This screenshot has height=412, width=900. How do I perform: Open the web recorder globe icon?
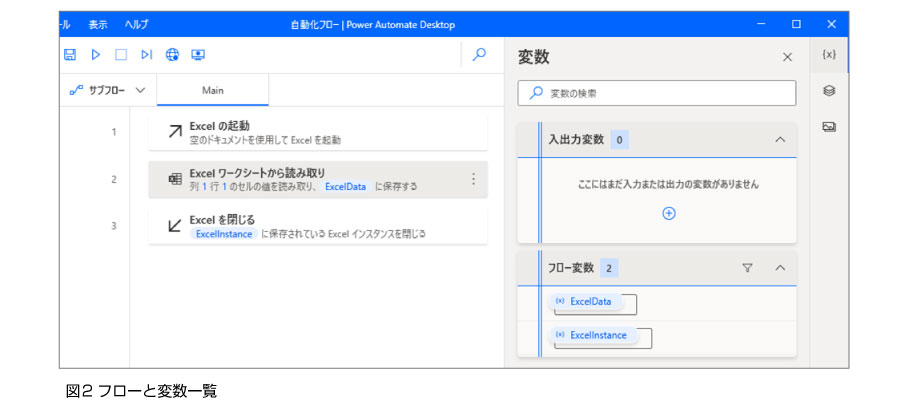coord(172,55)
